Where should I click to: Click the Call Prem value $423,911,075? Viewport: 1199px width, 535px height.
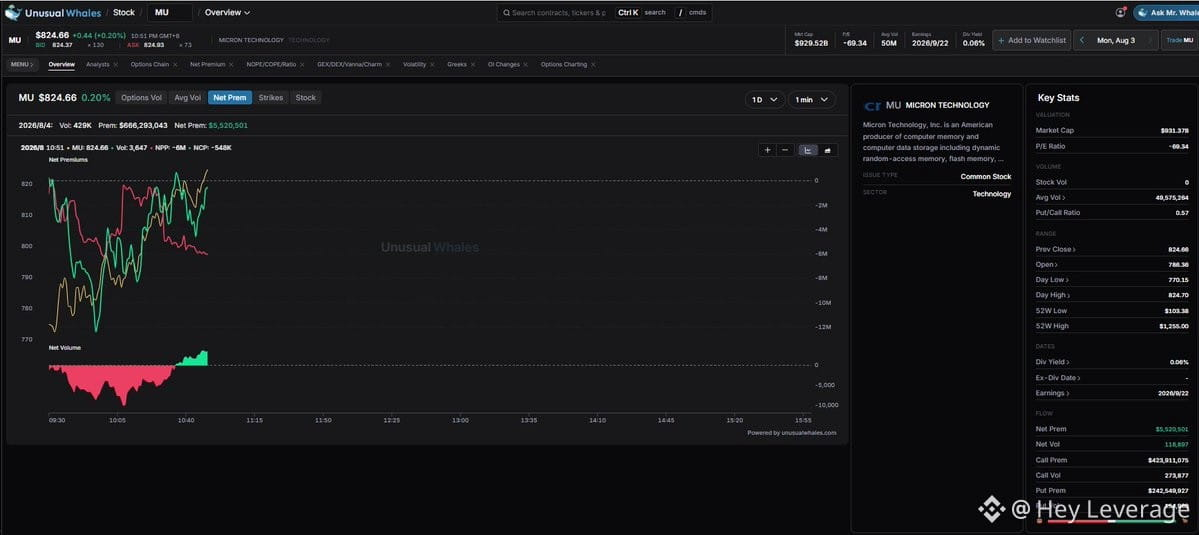(1168, 460)
